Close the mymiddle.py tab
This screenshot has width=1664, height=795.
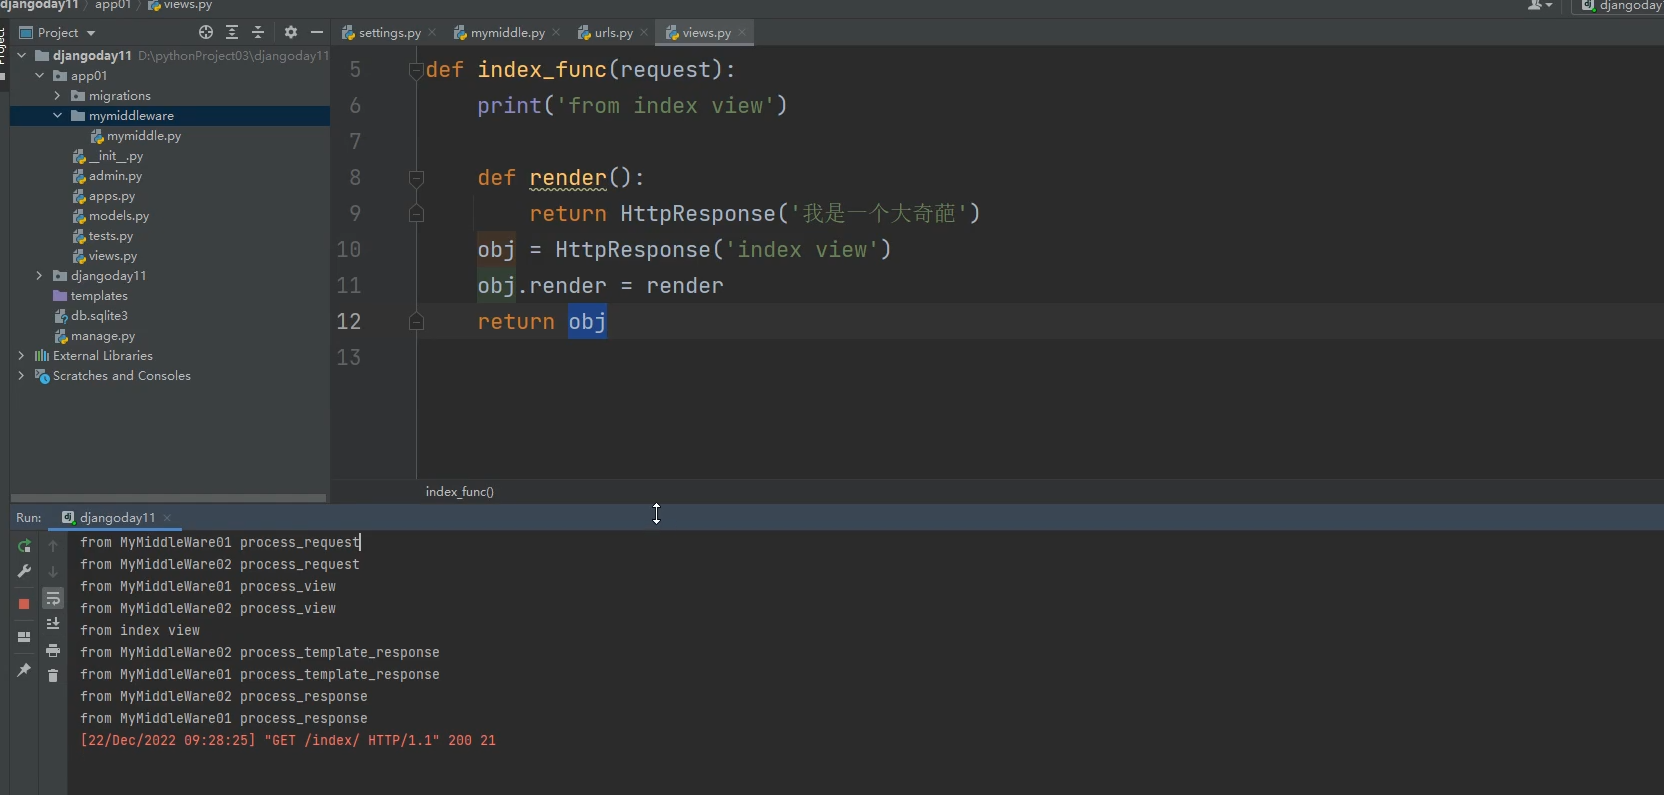tap(556, 33)
